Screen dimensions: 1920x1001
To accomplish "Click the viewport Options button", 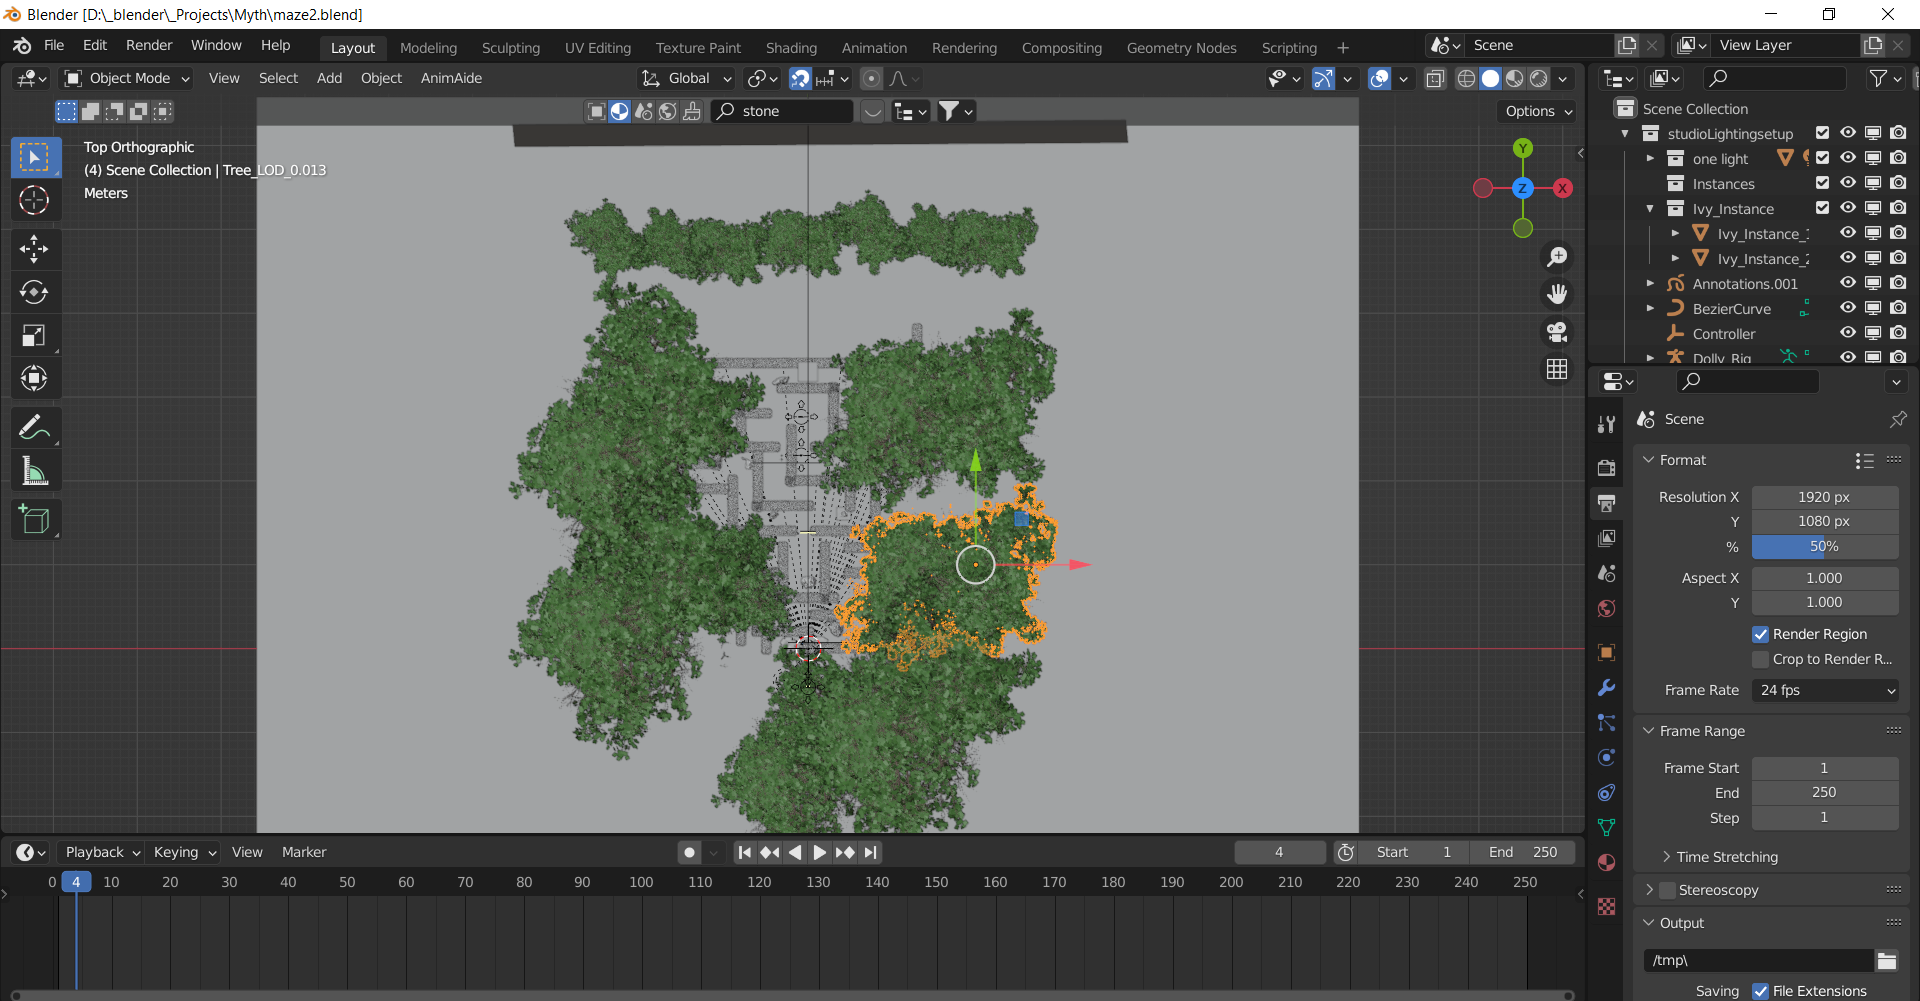I will 1538,111.
